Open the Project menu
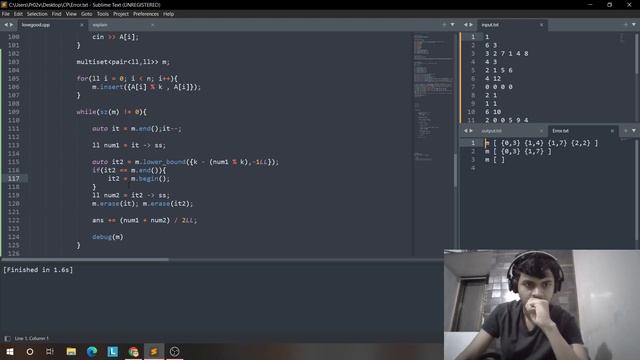 click(x=121, y=14)
